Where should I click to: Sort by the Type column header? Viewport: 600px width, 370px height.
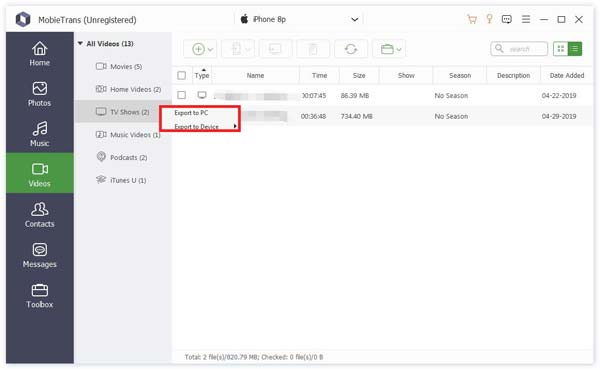202,75
